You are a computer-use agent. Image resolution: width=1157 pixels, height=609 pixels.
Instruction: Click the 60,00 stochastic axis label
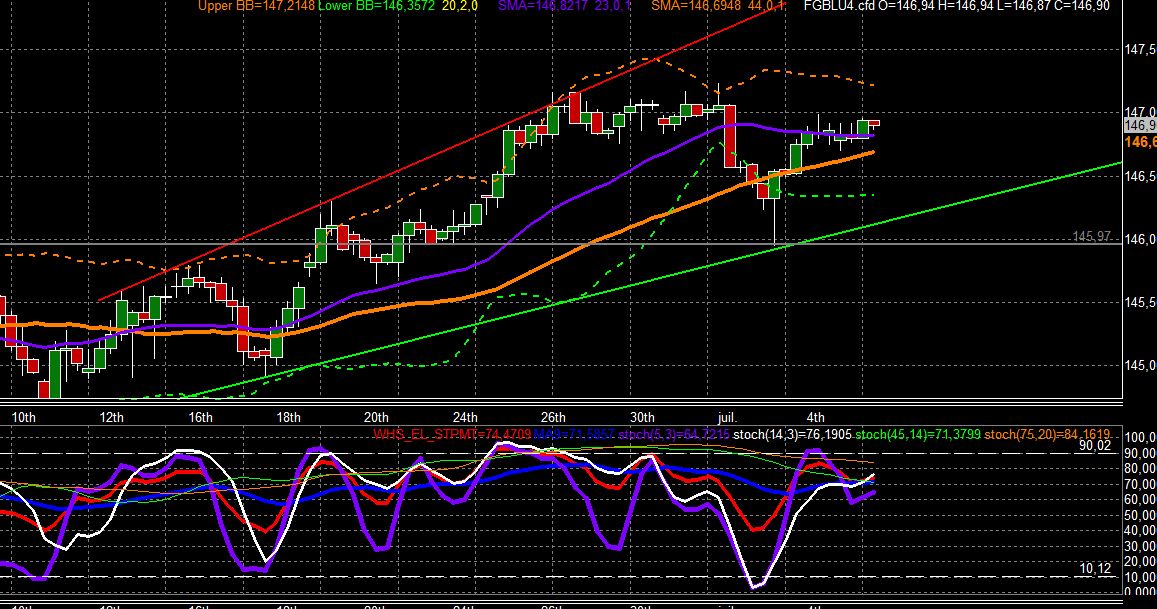click(x=1141, y=499)
